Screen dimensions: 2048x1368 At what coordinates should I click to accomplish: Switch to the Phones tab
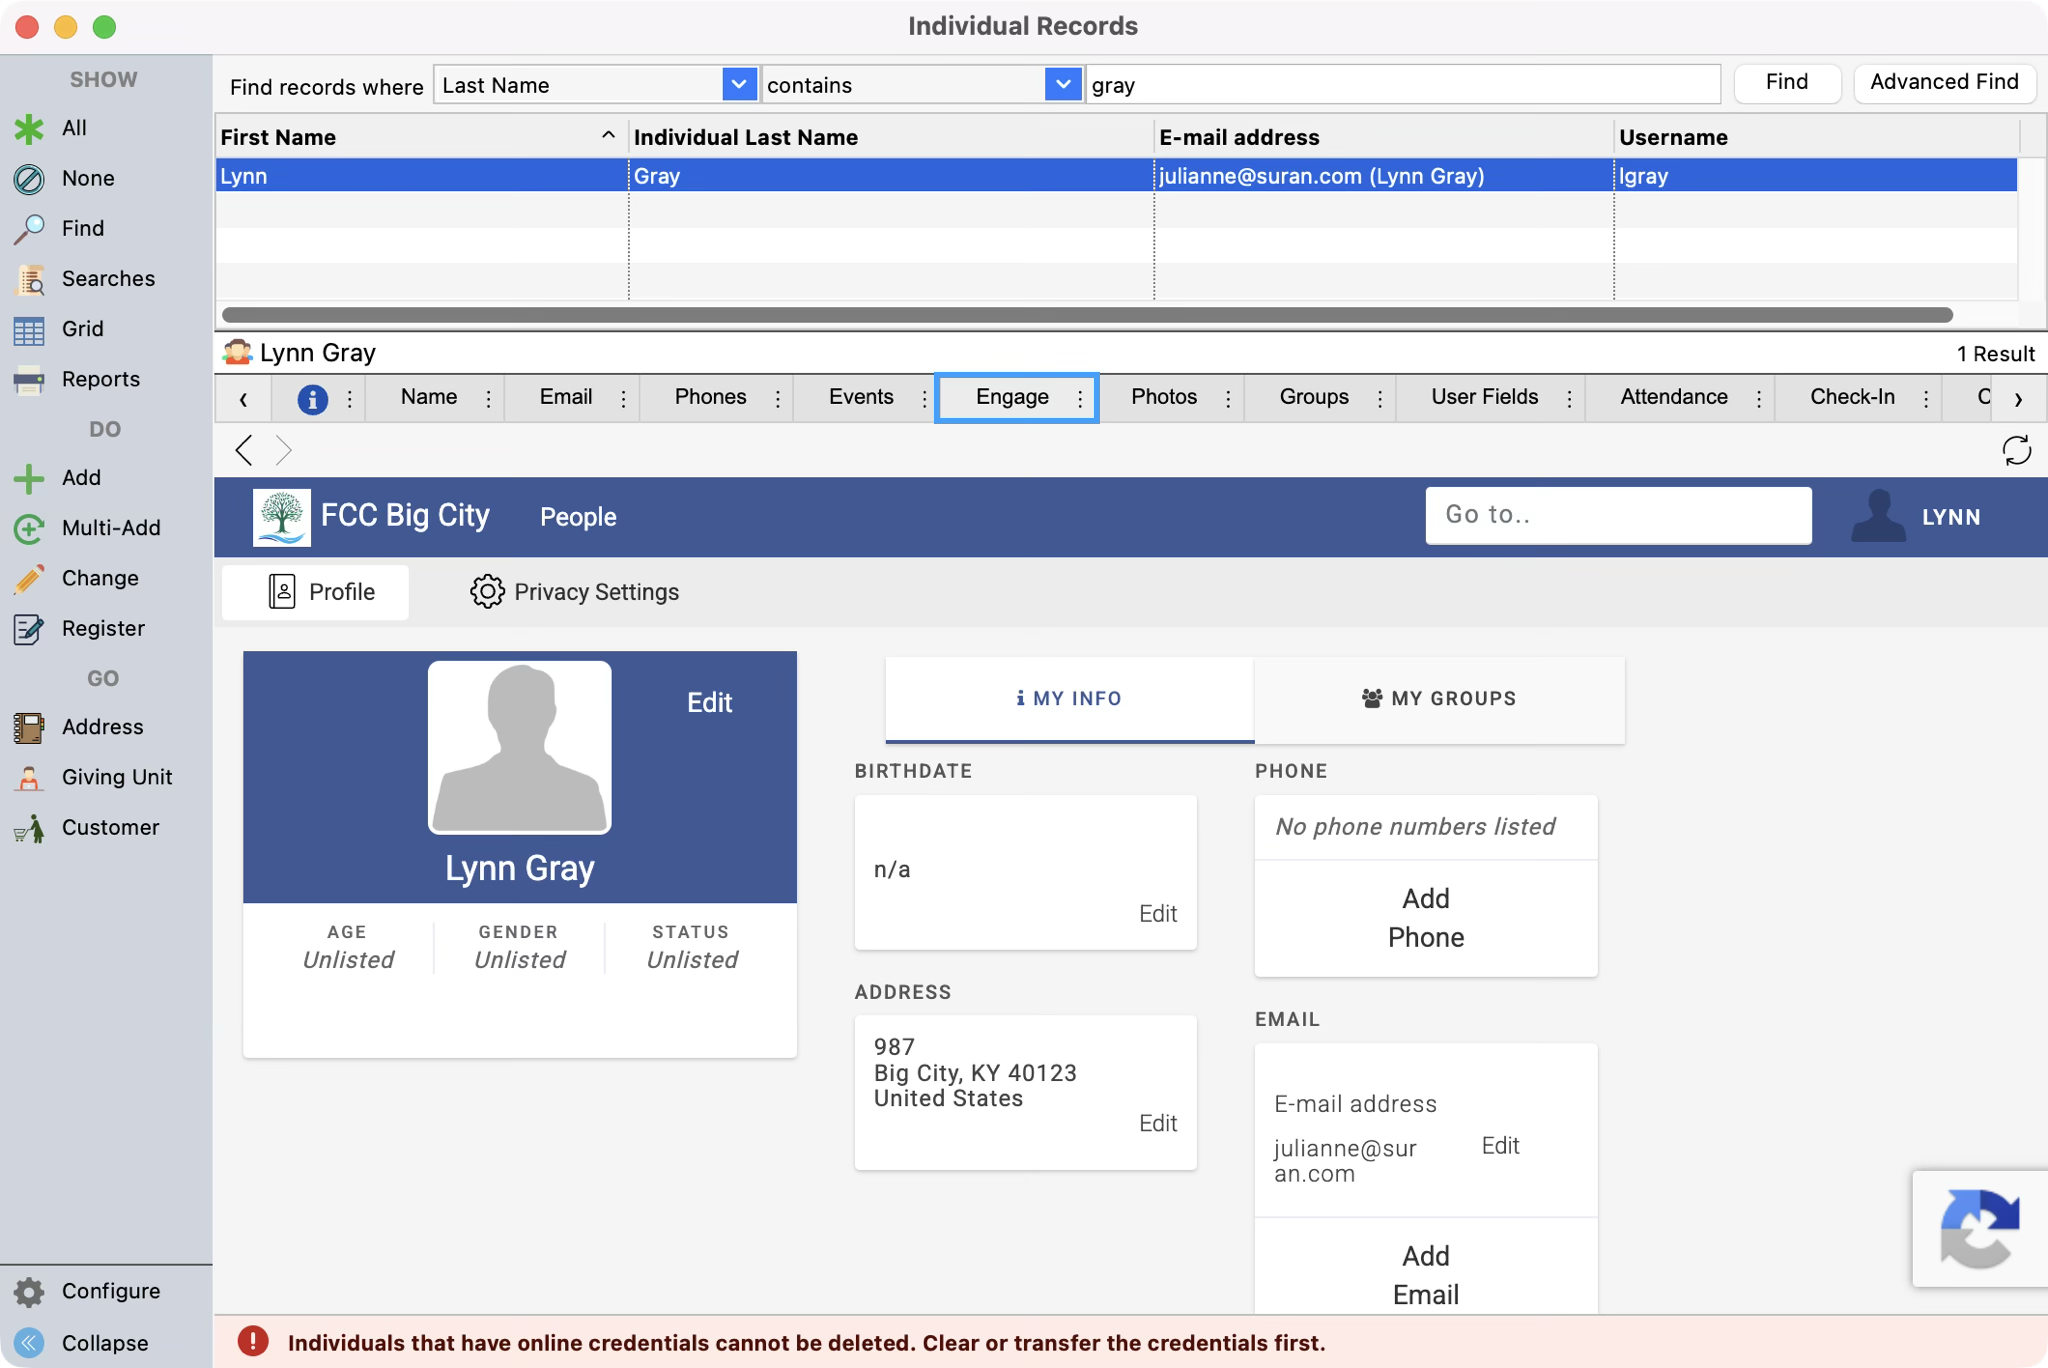click(710, 397)
